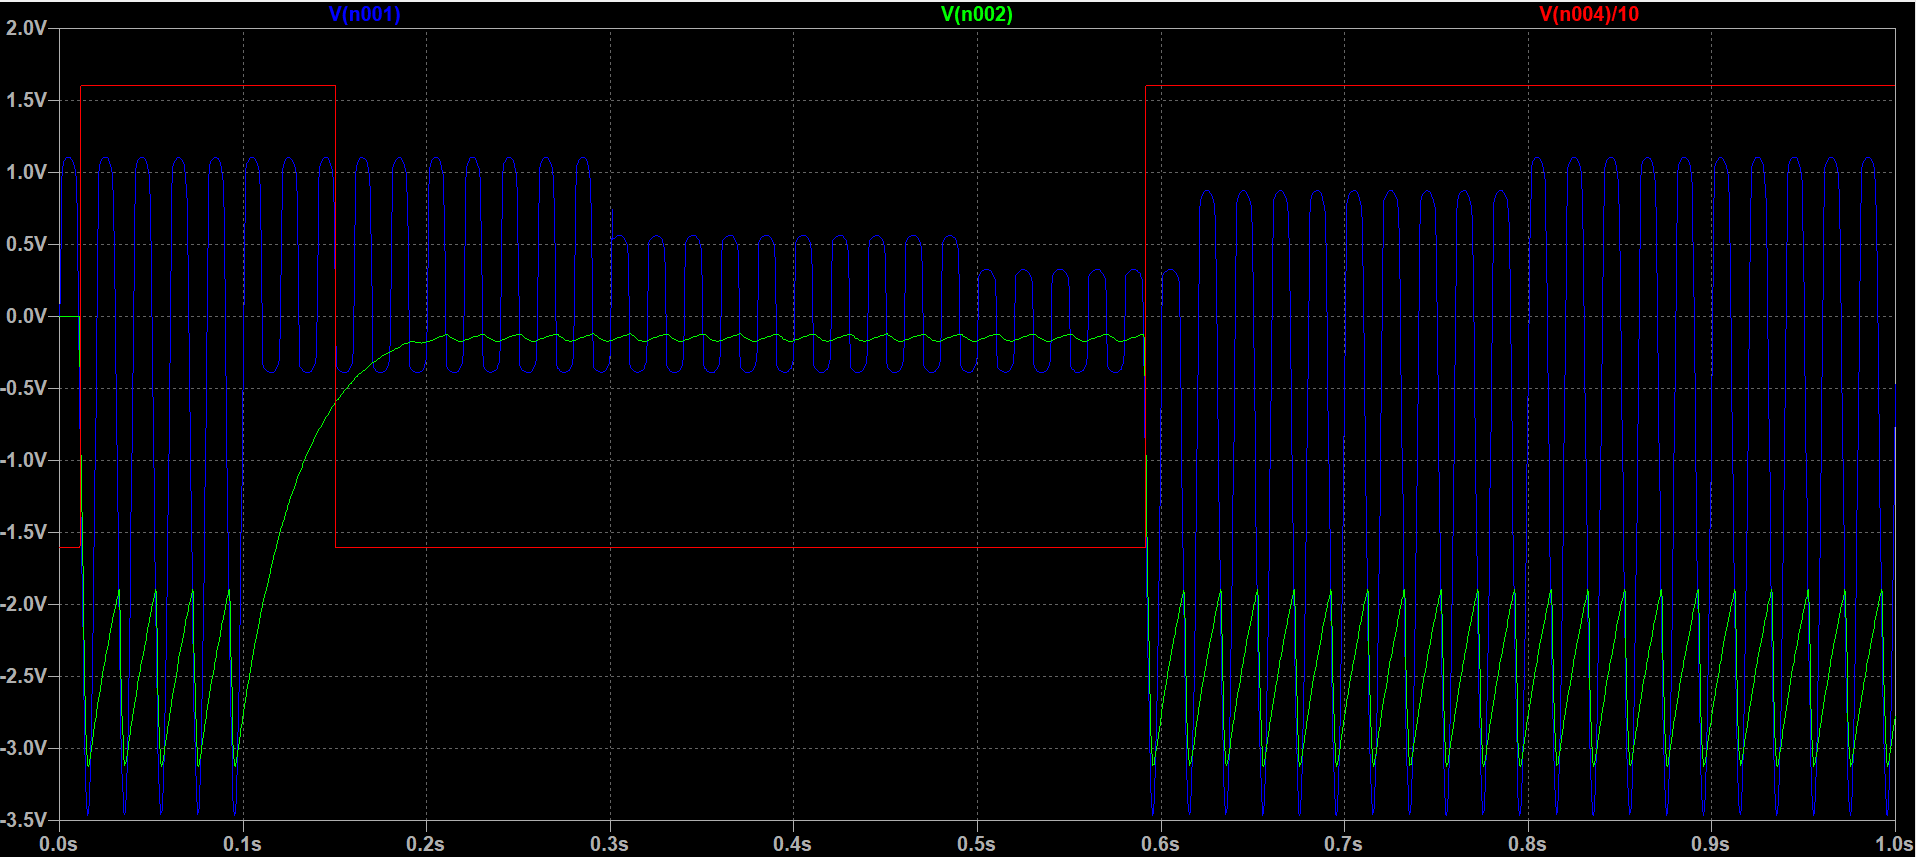Image resolution: width=1917 pixels, height=857 pixels.
Task: Click the 0.6s time axis label
Action: (x=1160, y=844)
